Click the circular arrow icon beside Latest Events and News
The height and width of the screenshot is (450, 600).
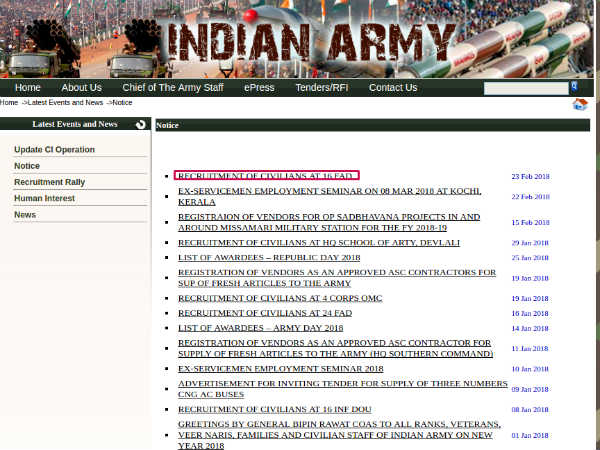[x=140, y=124]
